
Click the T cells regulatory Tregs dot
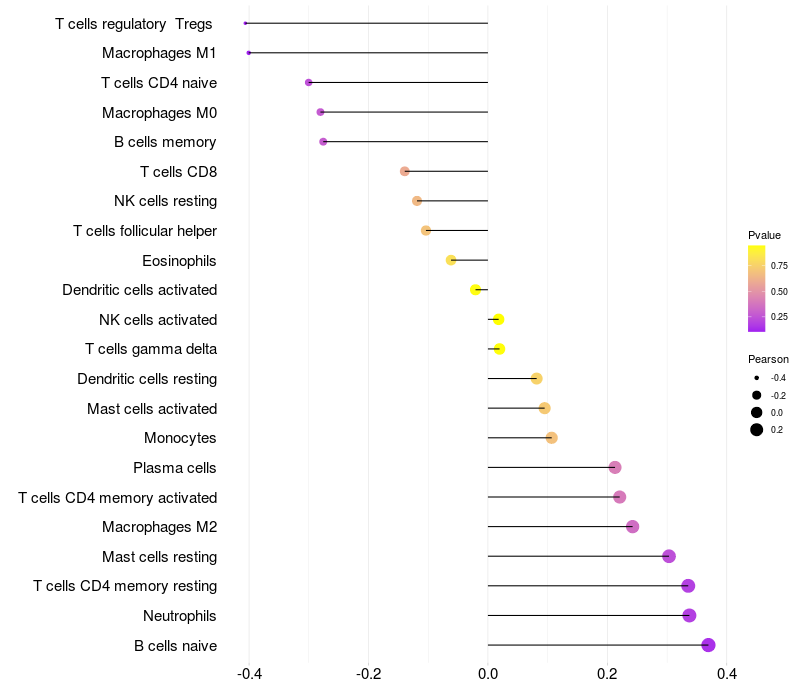coord(245,23)
